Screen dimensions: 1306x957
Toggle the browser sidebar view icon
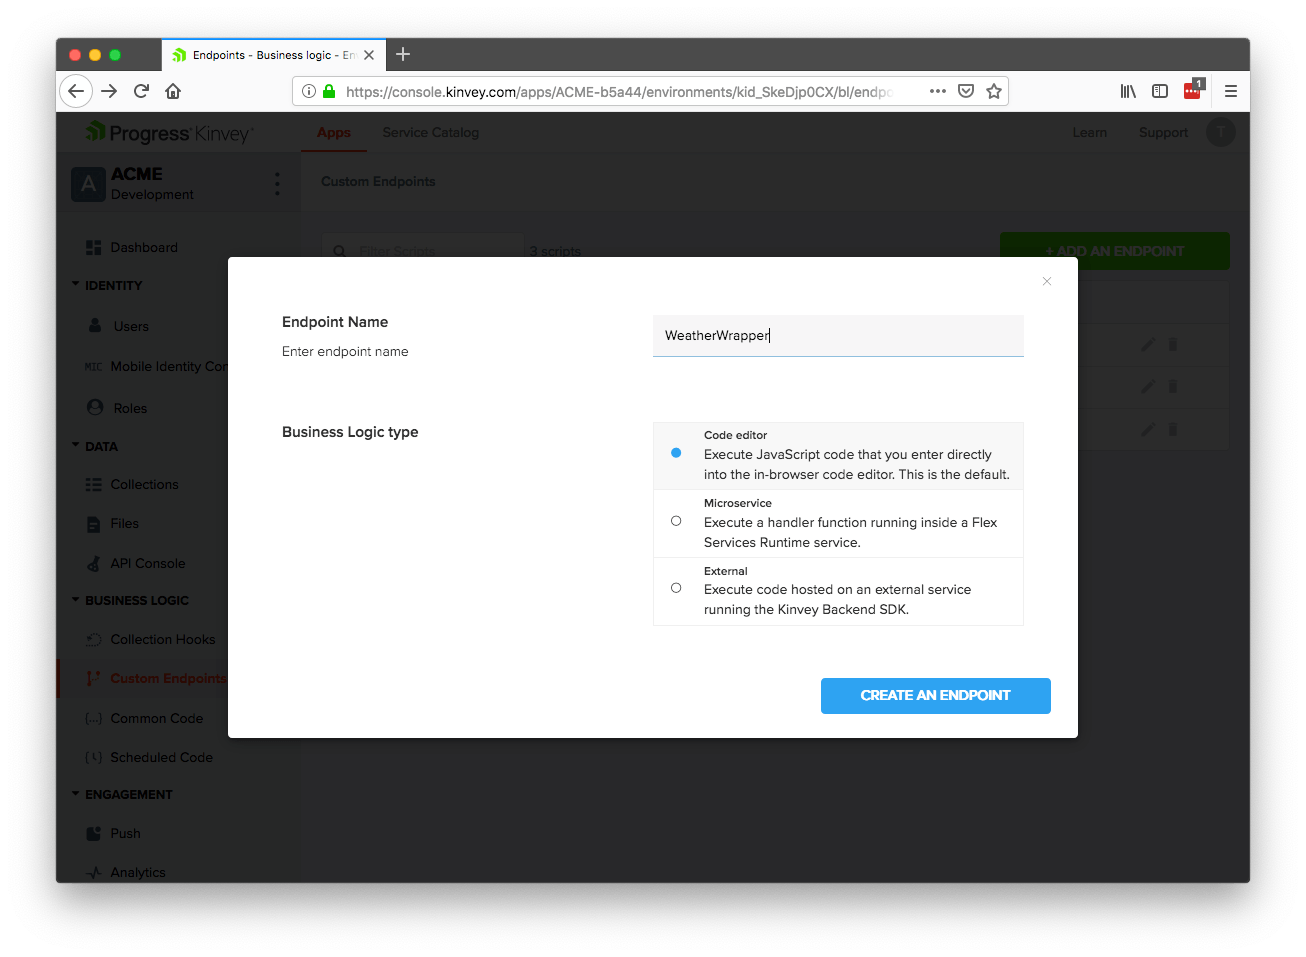point(1160,91)
